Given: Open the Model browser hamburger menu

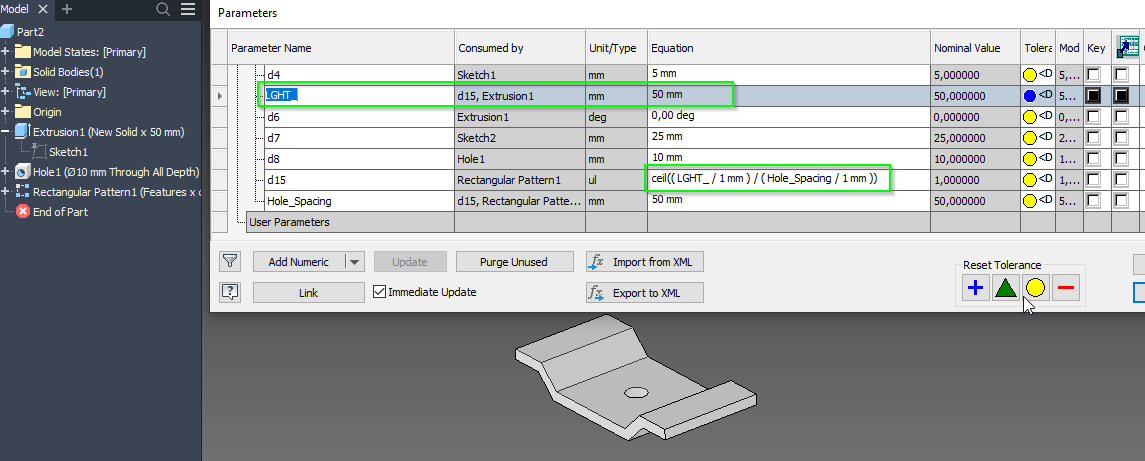Looking at the screenshot, I should 188,9.
